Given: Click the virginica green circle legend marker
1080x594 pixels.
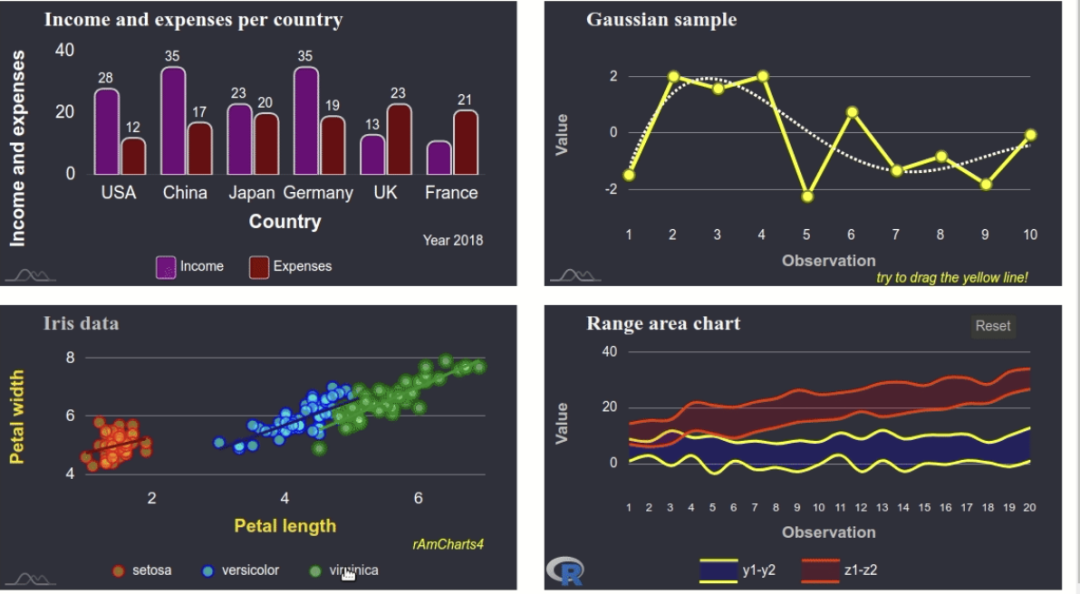Looking at the screenshot, I should (316, 571).
